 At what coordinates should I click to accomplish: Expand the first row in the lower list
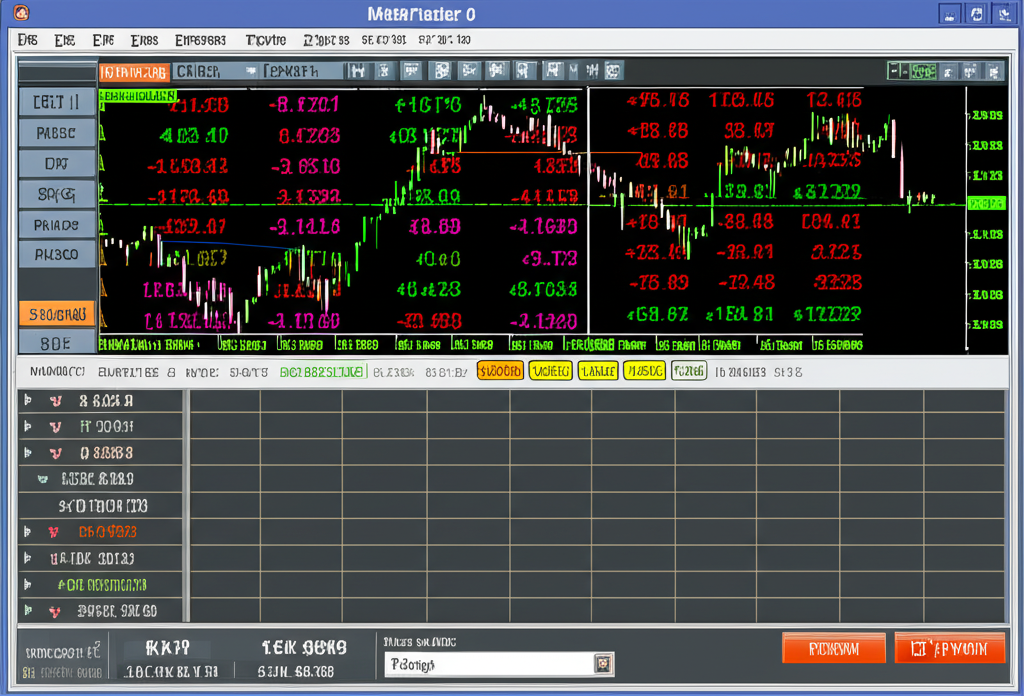[x=28, y=401]
